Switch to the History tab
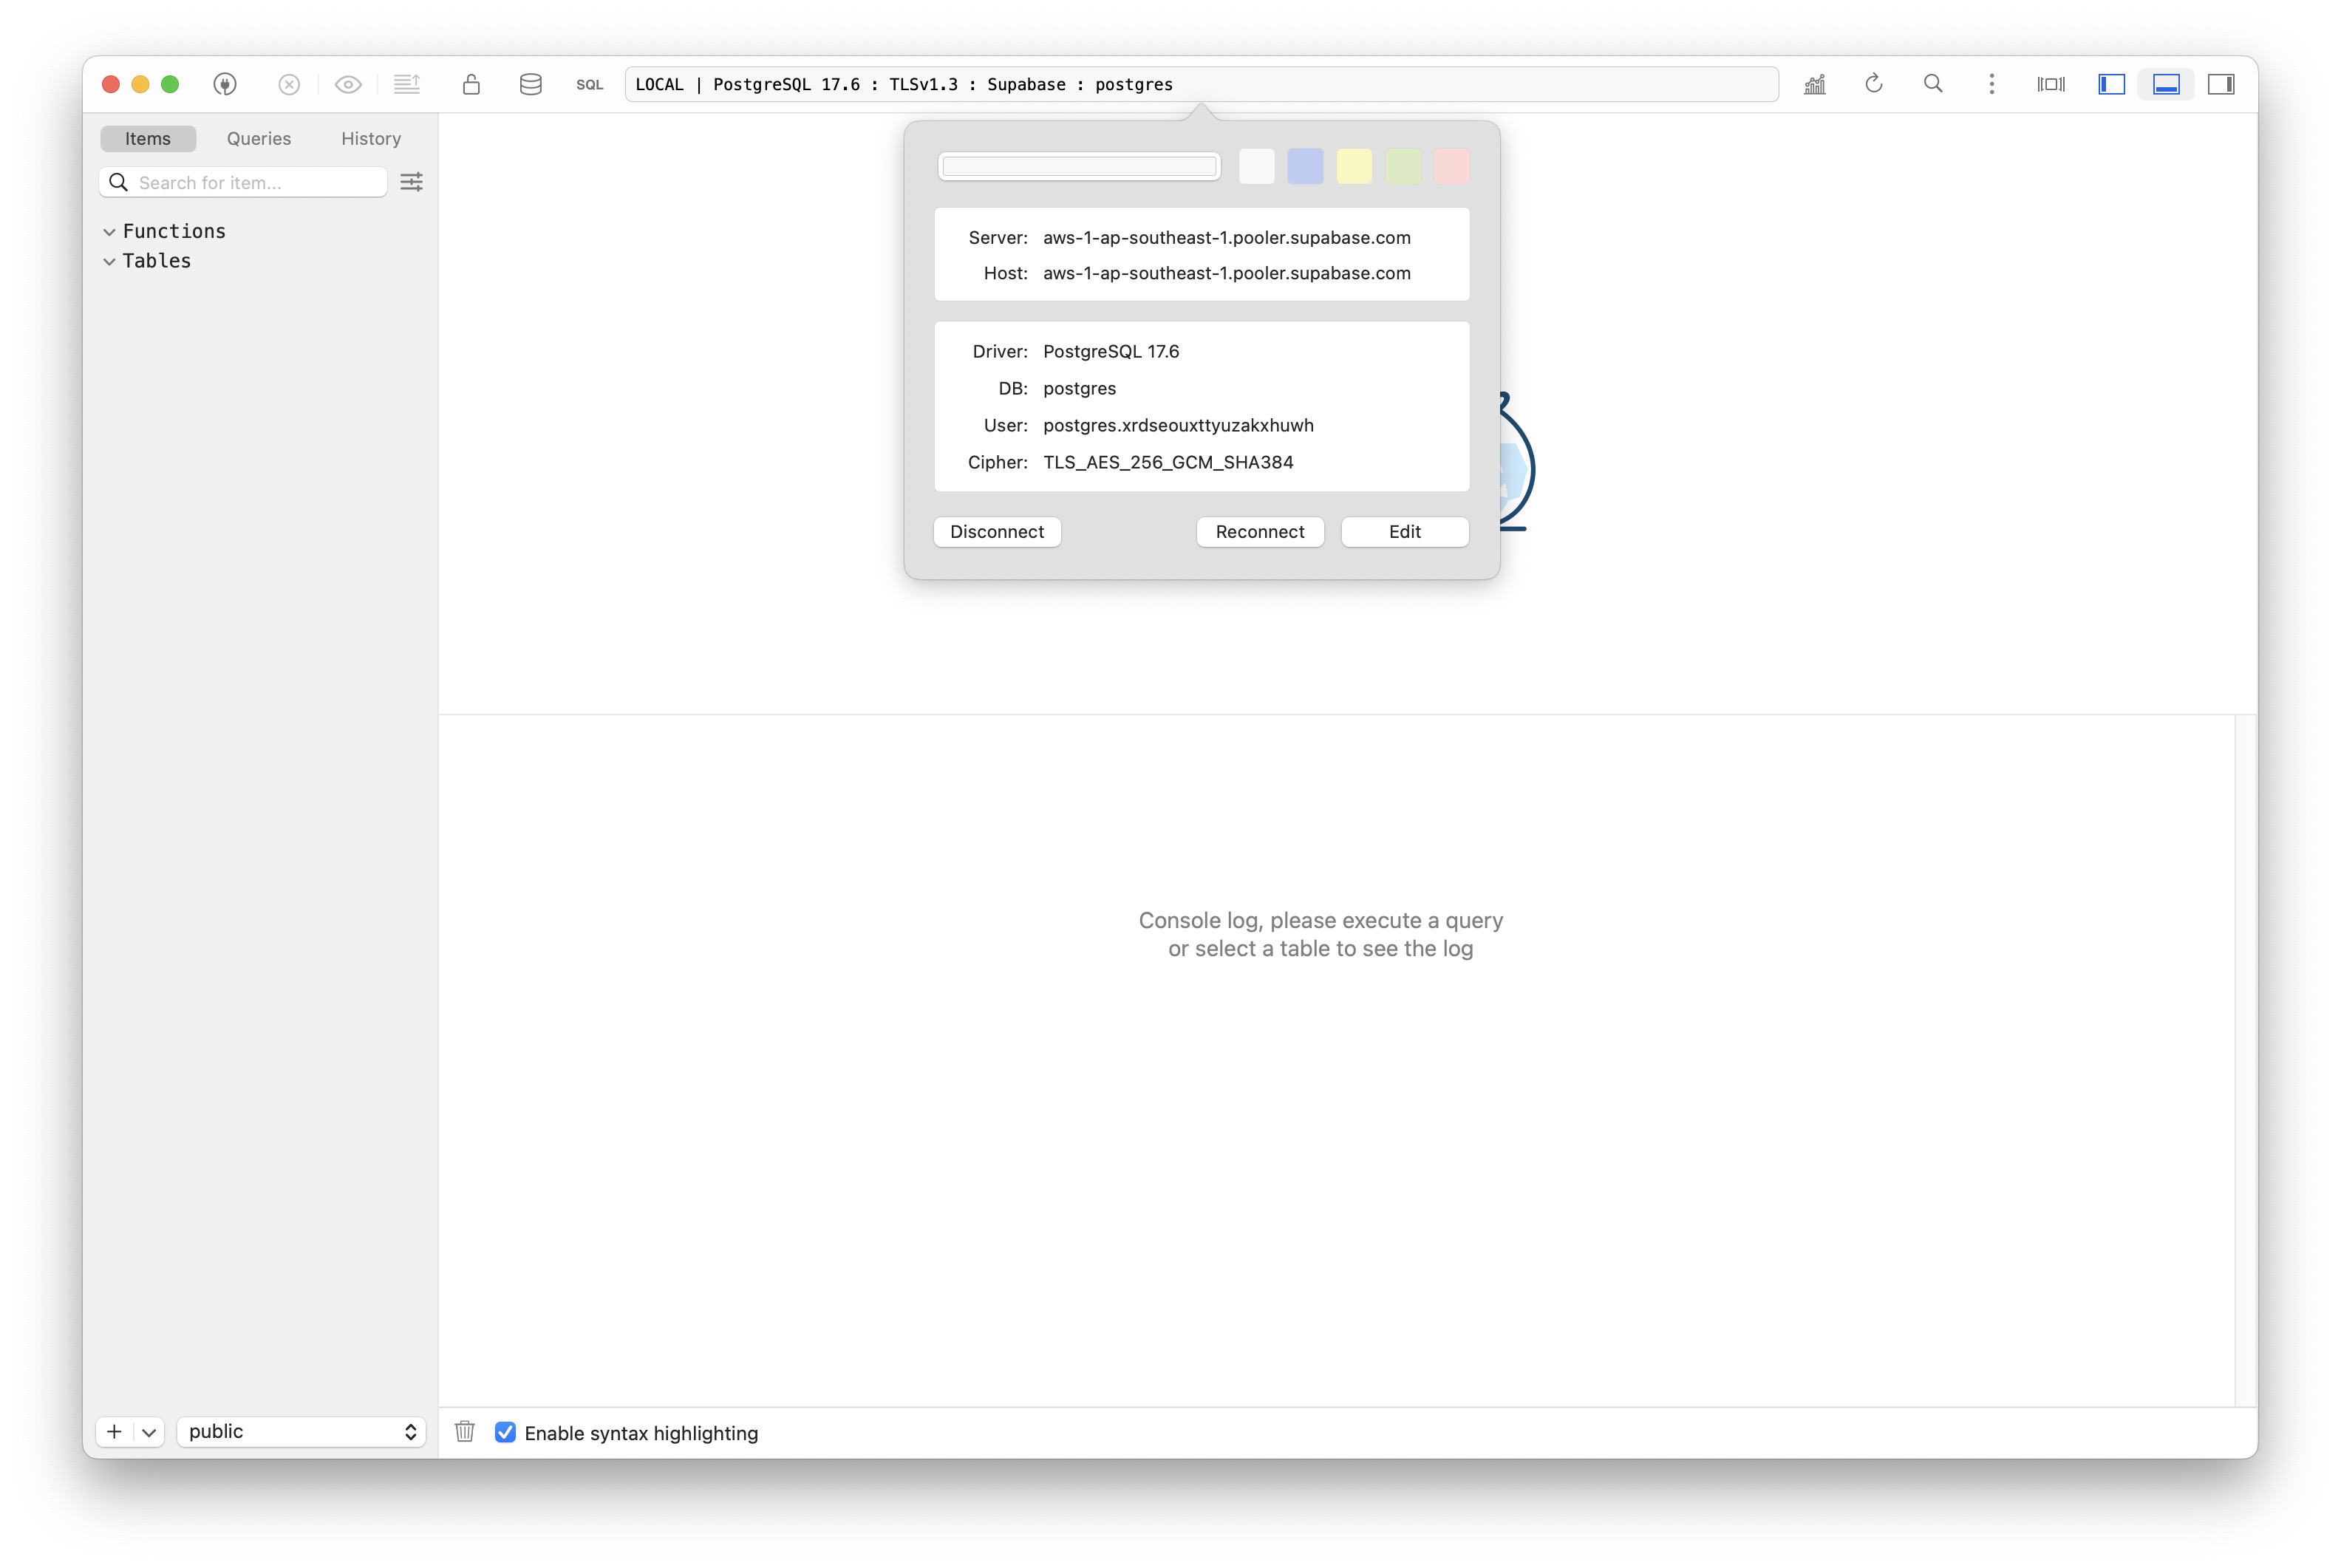 coord(370,138)
